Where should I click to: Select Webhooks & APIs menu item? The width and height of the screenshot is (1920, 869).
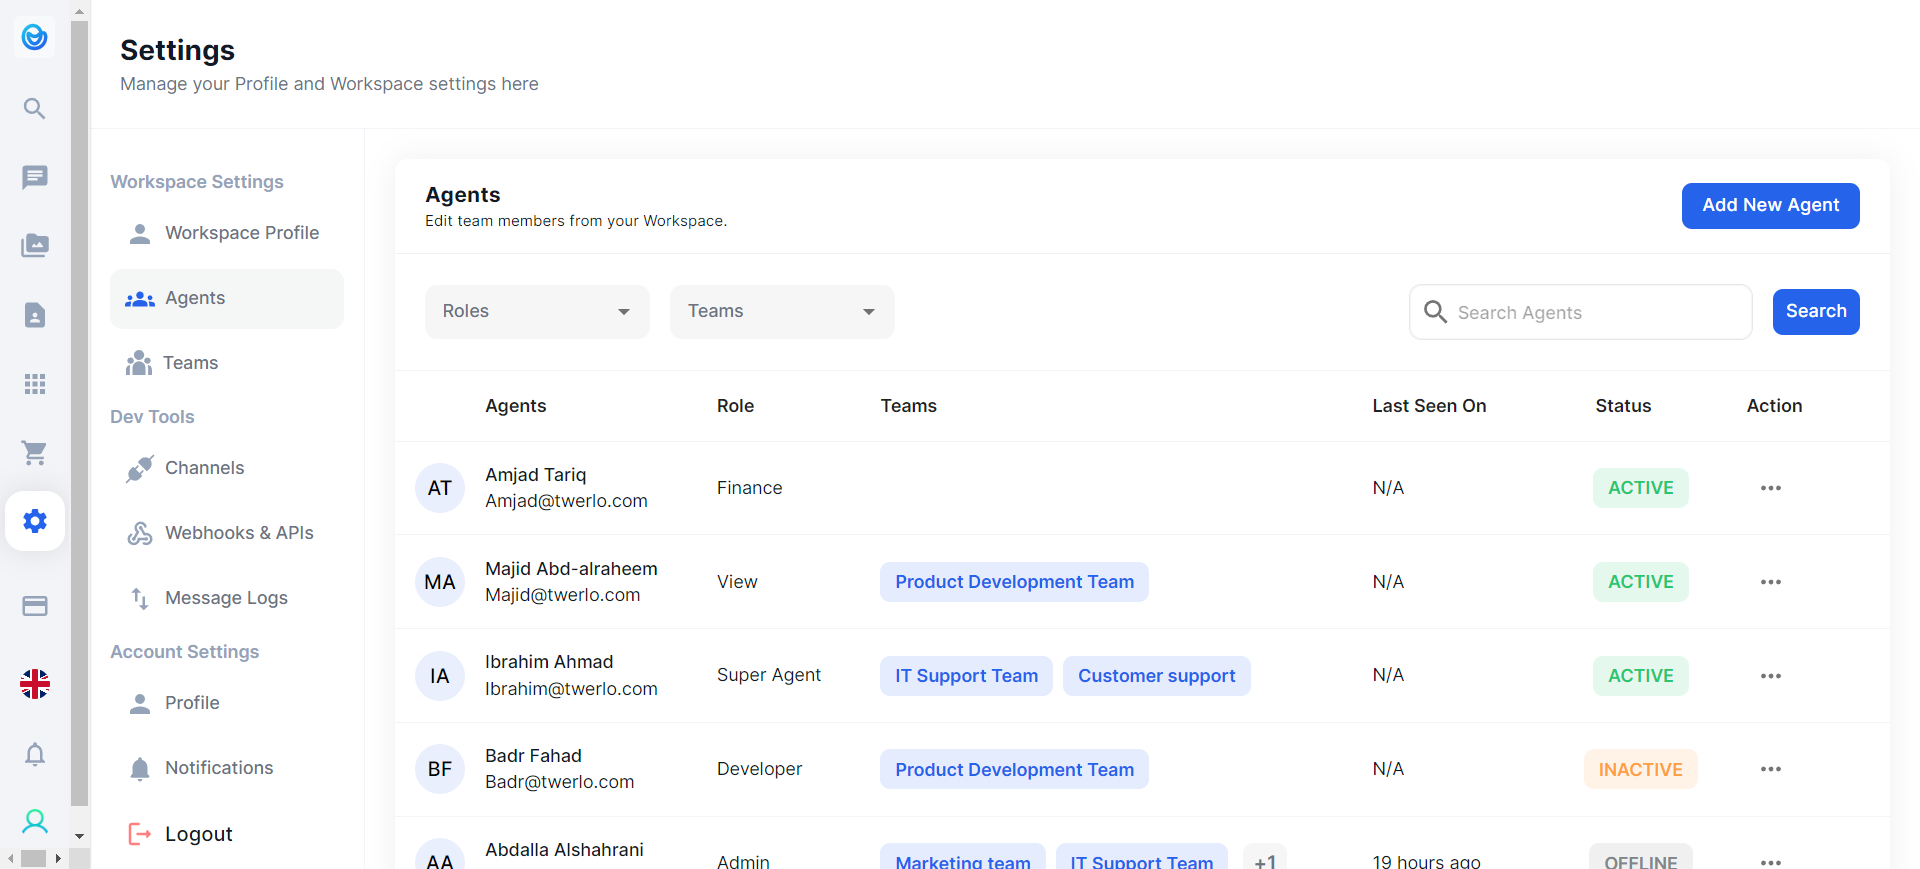tap(239, 533)
